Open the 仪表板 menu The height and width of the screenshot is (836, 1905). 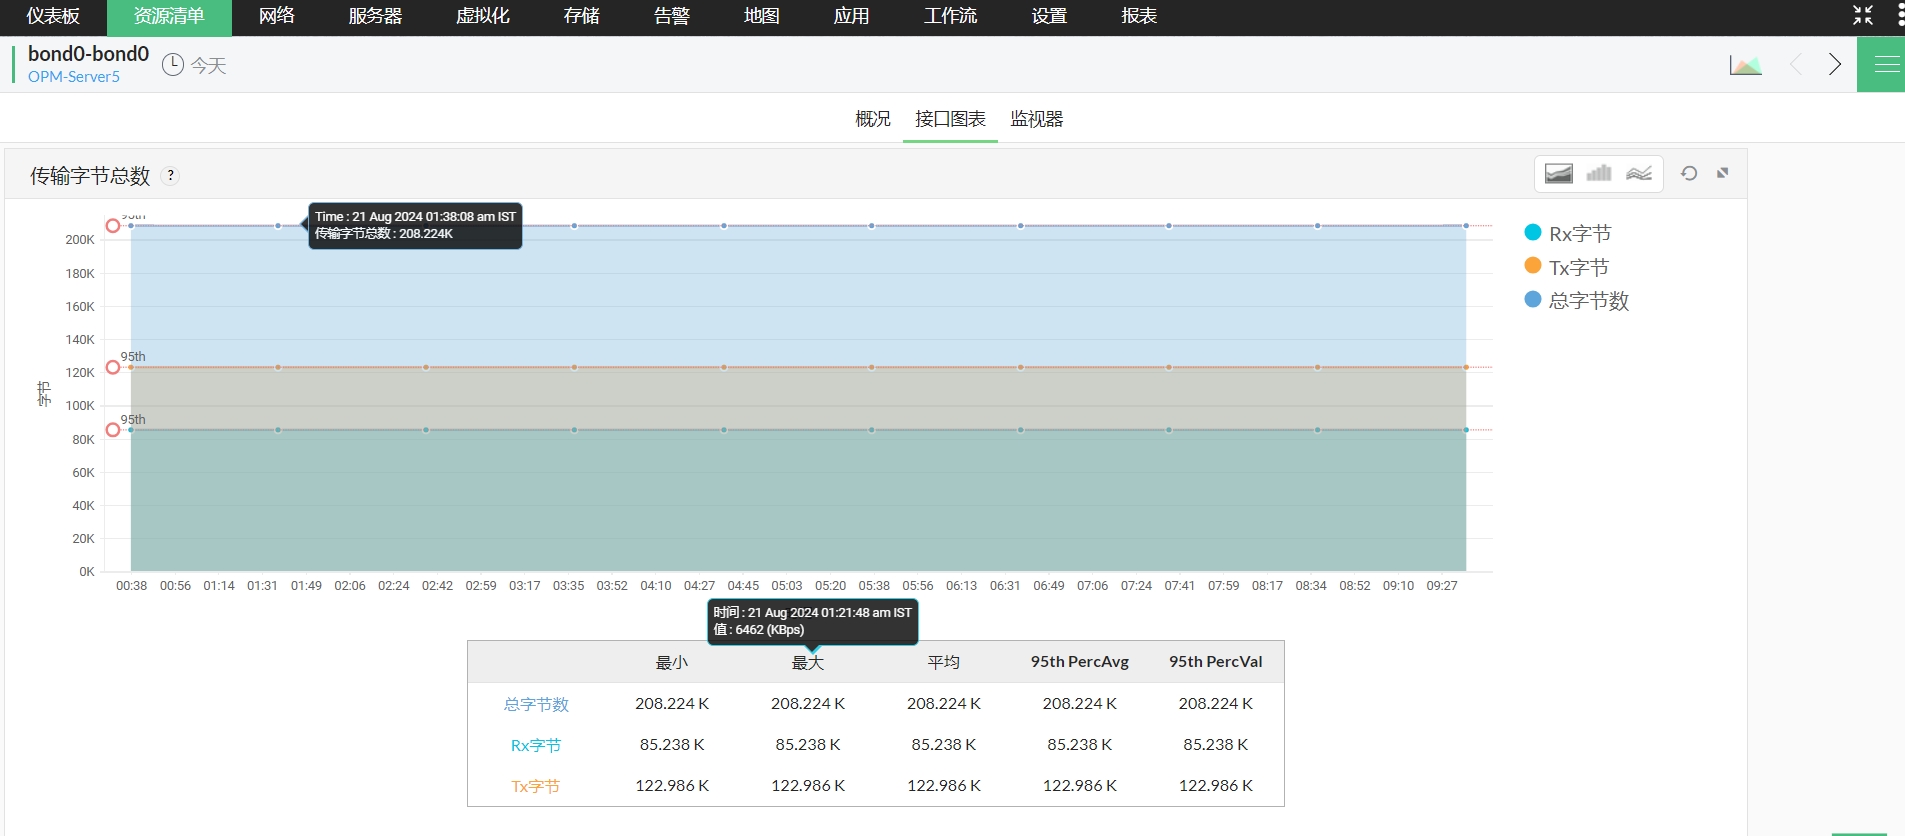click(53, 16)
